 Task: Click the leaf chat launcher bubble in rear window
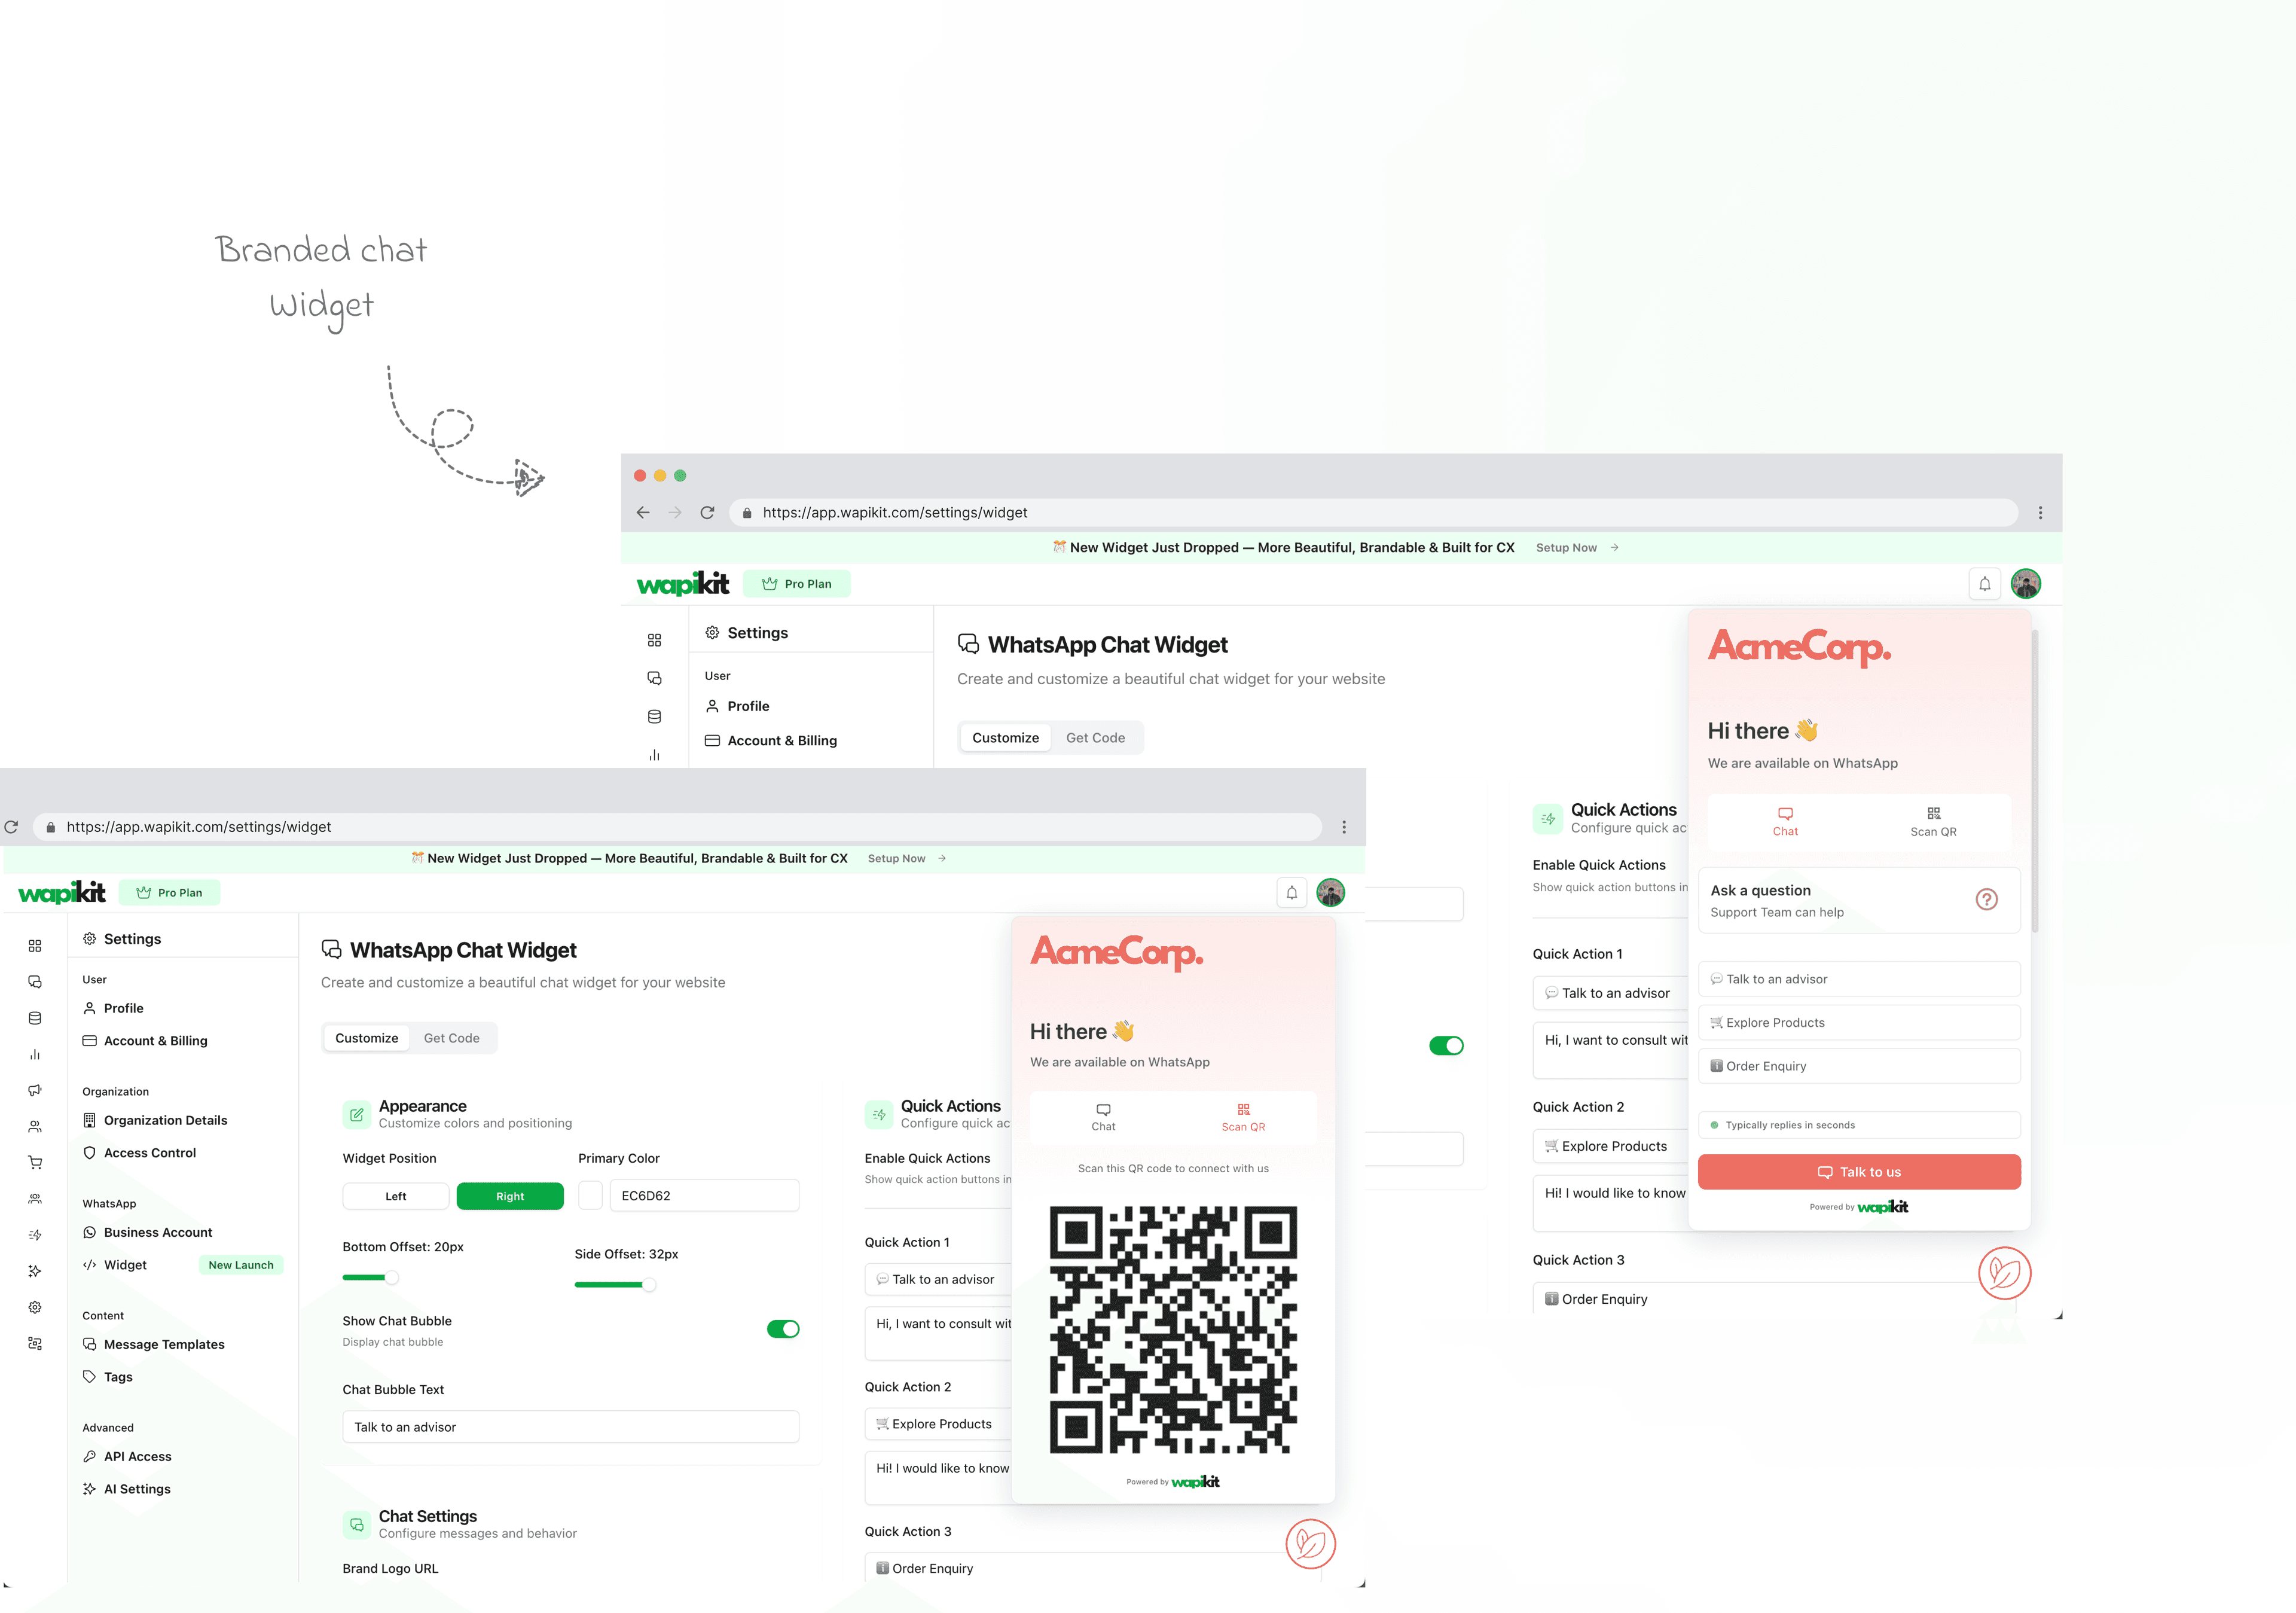tap(2004, 1272)
